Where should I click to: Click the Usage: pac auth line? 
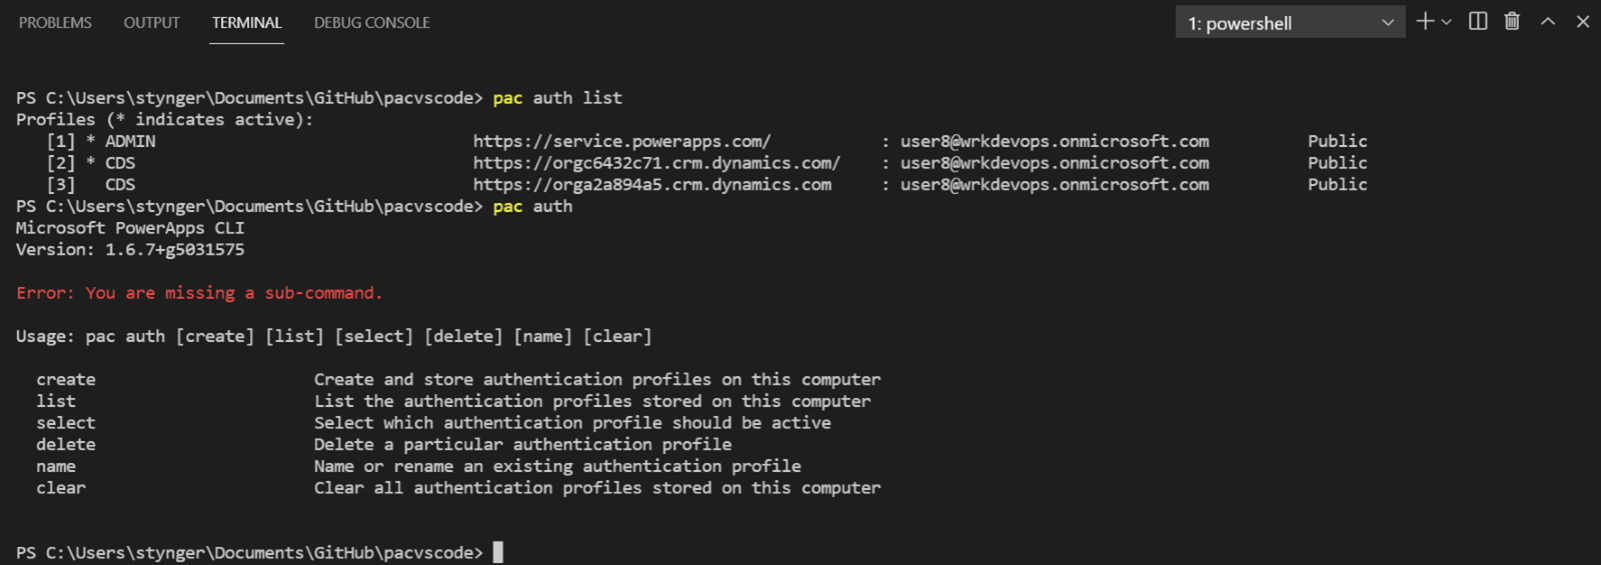[333, 336]
